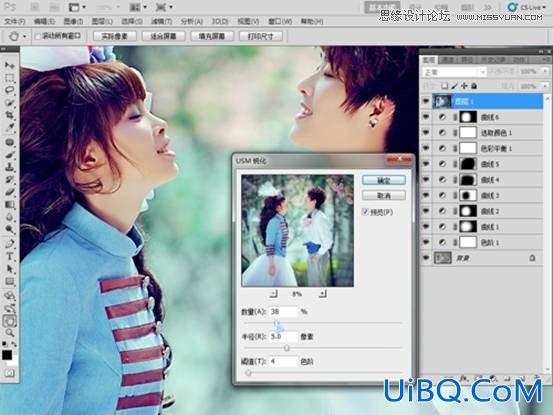This screenshot has height=415, width=553.
Task: Click the lock all icon in Layers panel
Action: coord(474,86)
